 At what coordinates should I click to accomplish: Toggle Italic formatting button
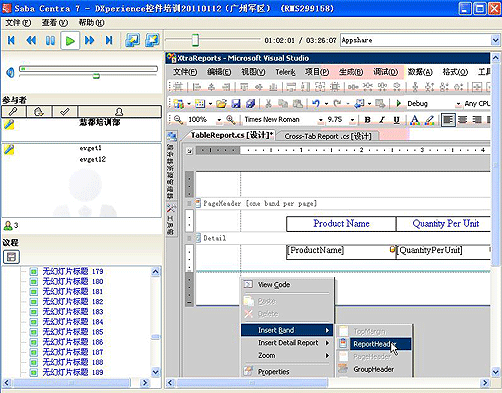(x=382, y=120)
